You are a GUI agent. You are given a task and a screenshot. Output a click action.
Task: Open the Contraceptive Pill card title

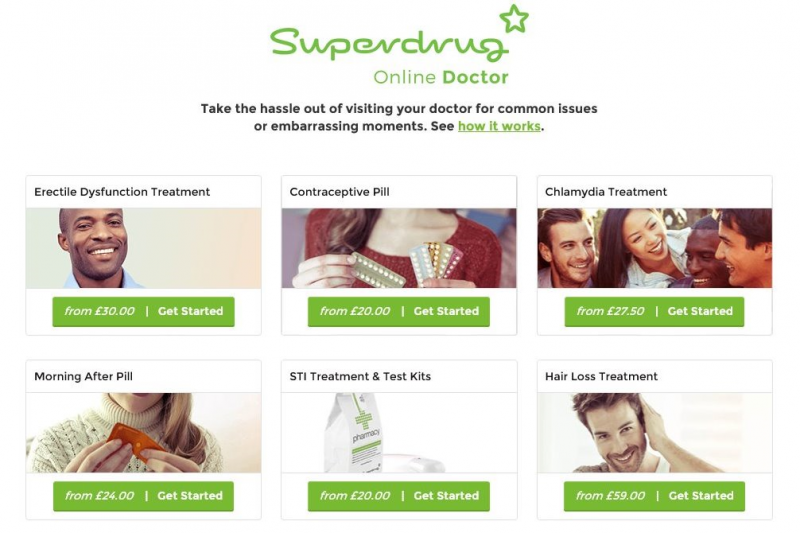pyautogui.click(x=339, y=192)
